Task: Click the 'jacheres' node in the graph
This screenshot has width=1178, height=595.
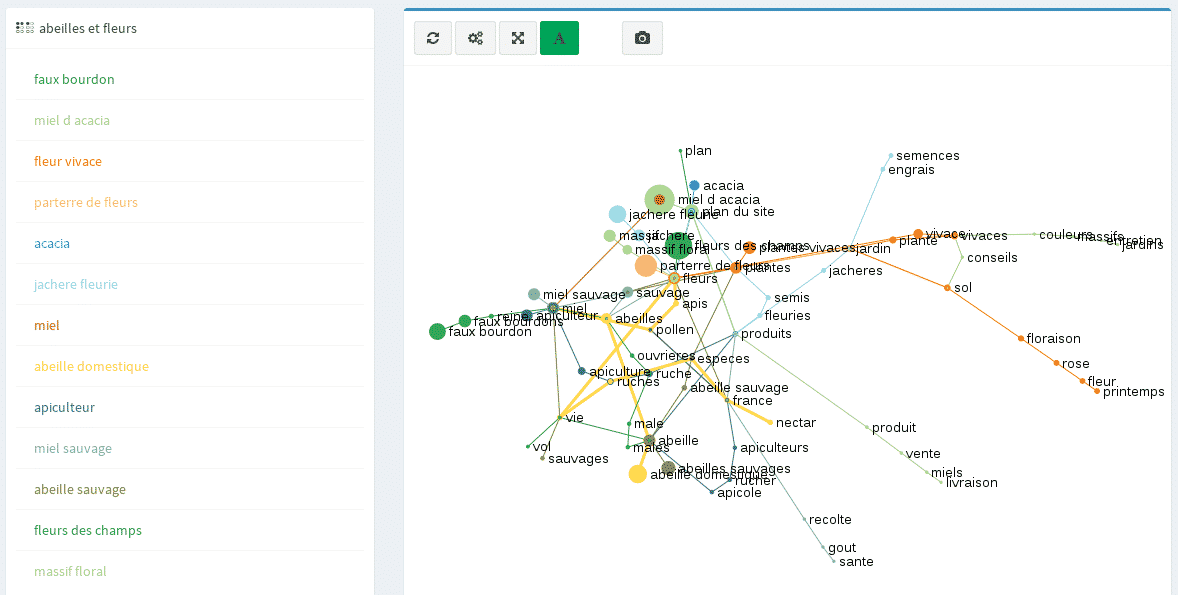Action: 824,270
